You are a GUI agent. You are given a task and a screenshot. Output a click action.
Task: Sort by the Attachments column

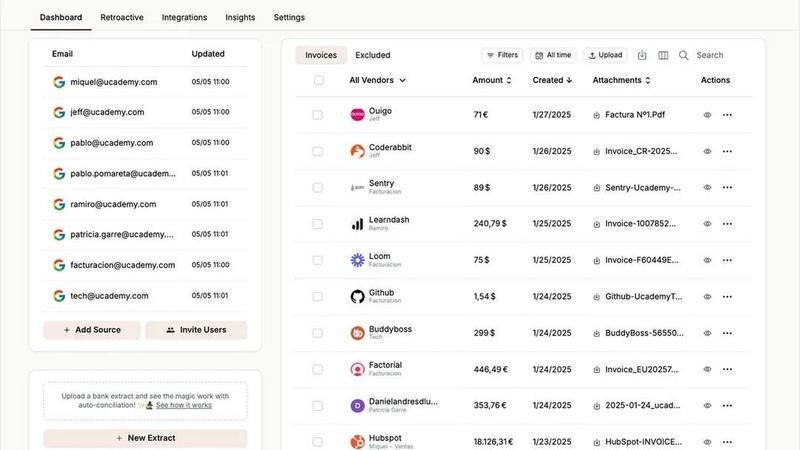tap(621, 80)
